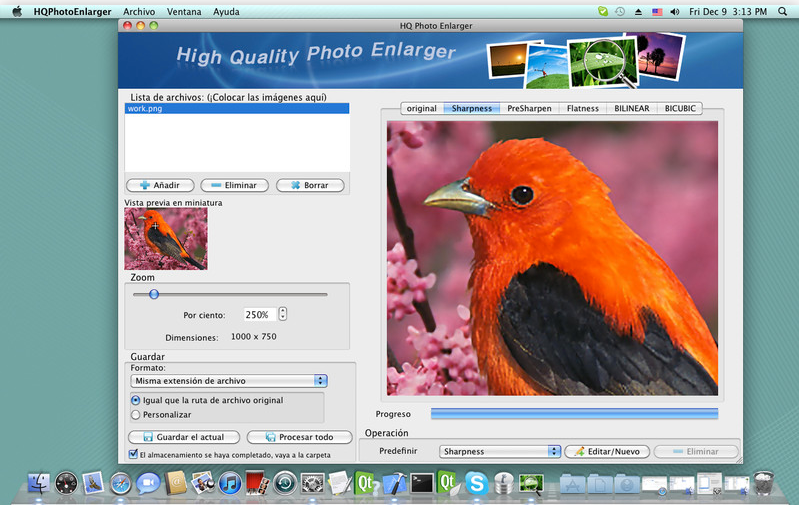Open the HQPhotoEnlarger application menu
This screenshot has height=505, width=799.
click(72, 11)
